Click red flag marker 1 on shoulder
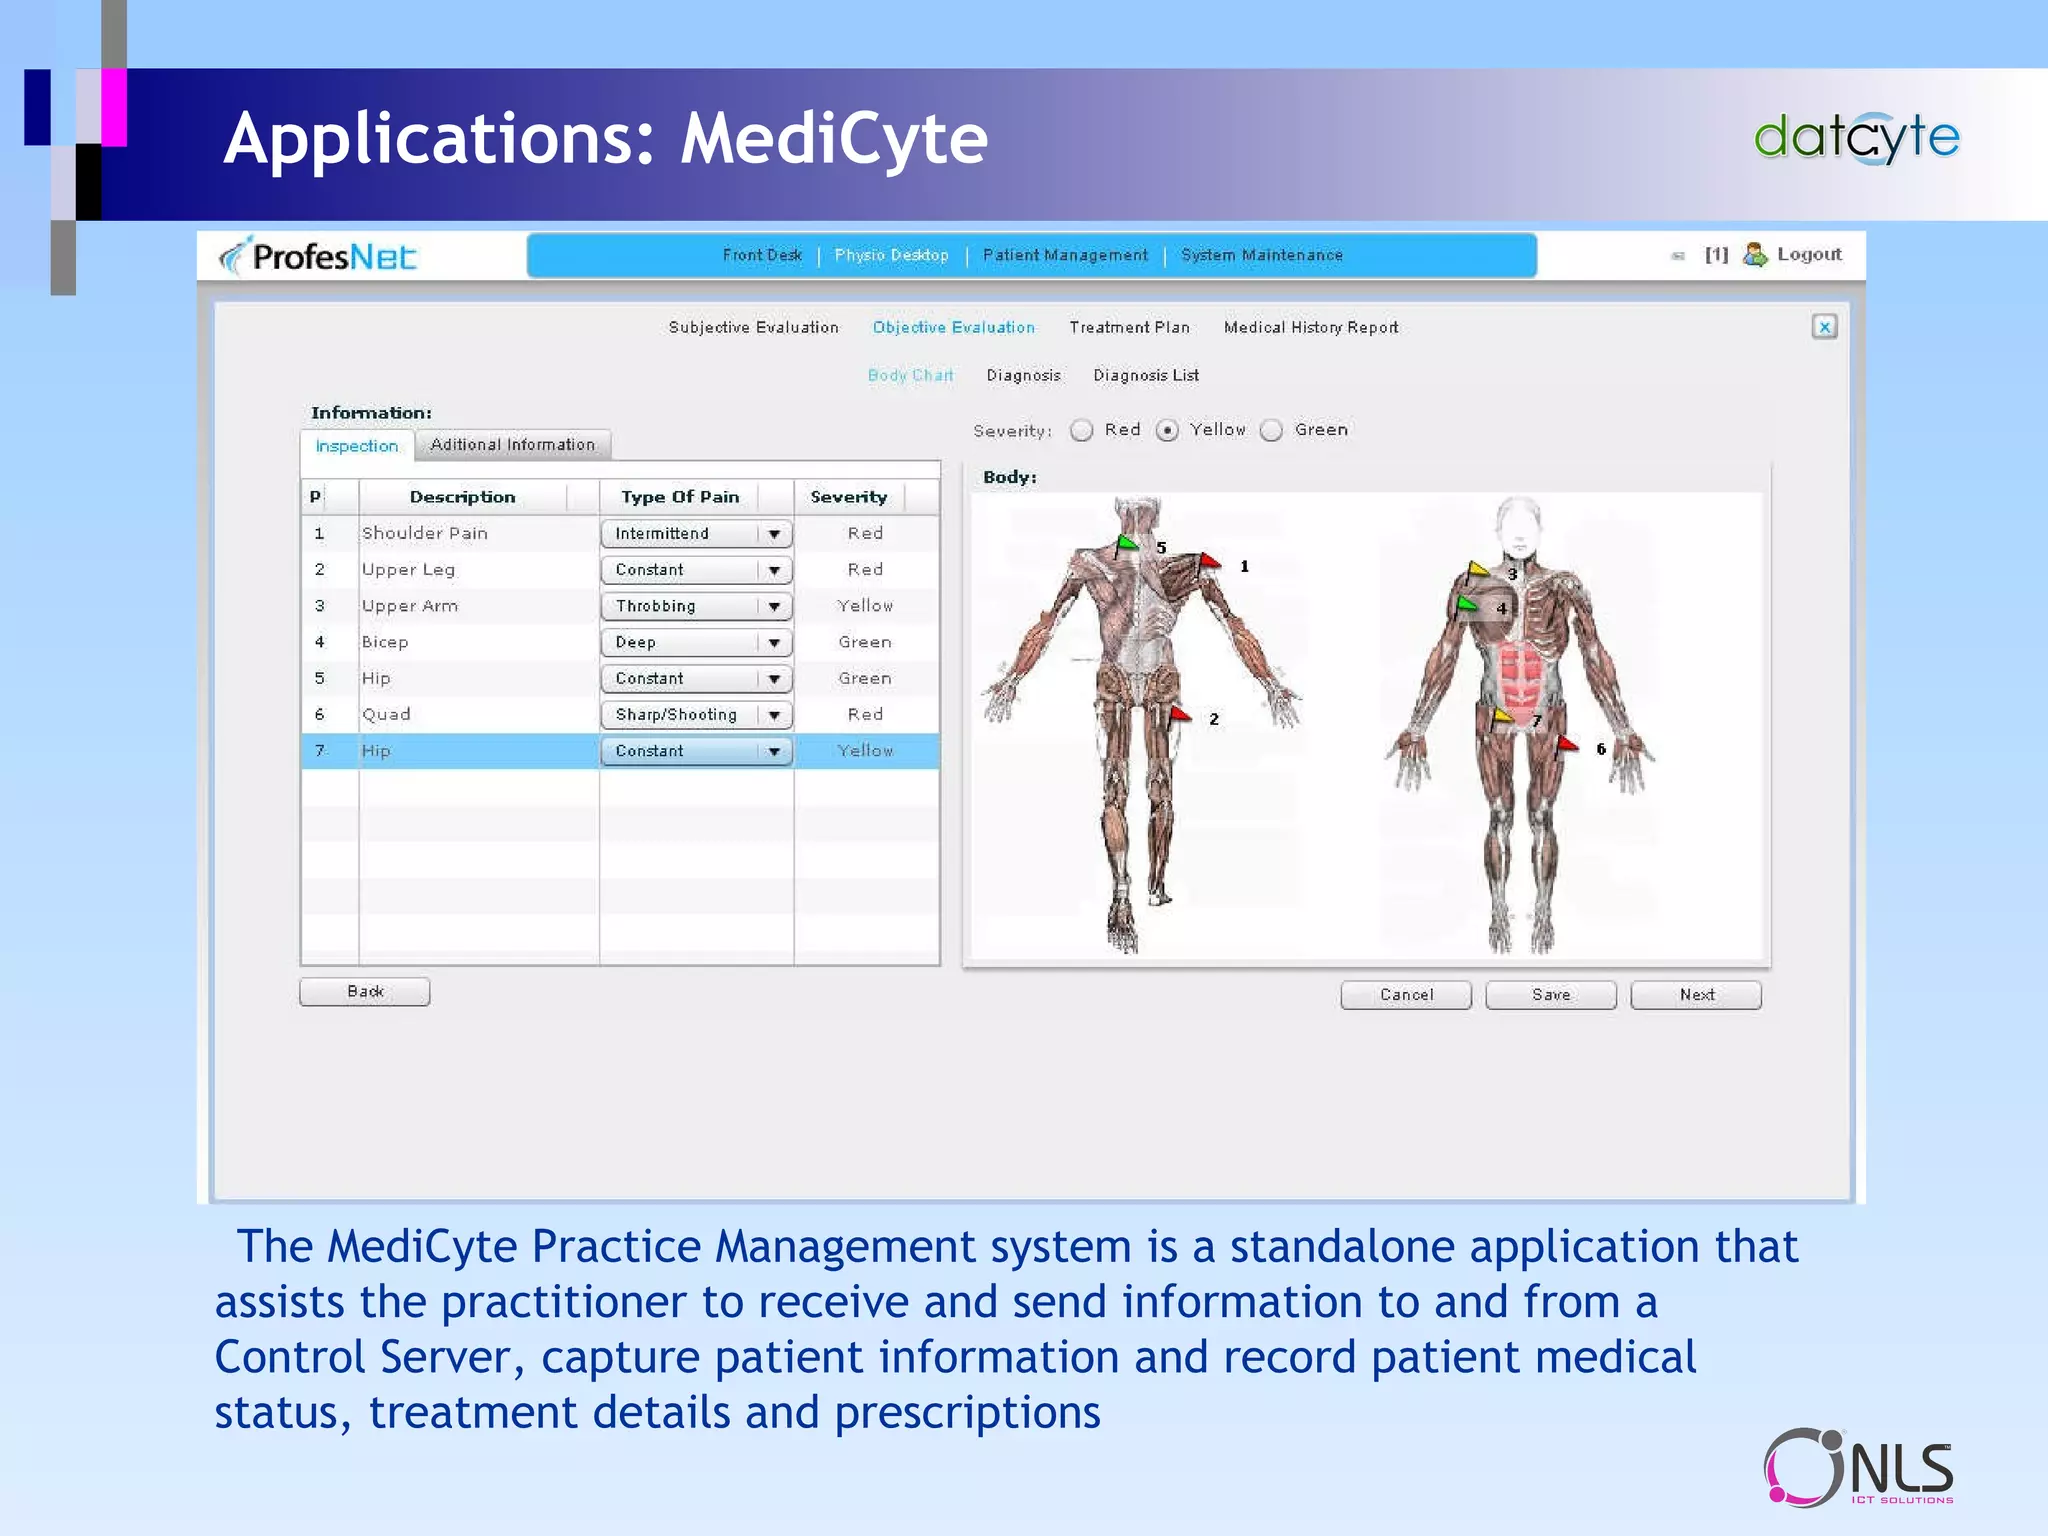The image size is (2048, 1536). coord(1211,561)
